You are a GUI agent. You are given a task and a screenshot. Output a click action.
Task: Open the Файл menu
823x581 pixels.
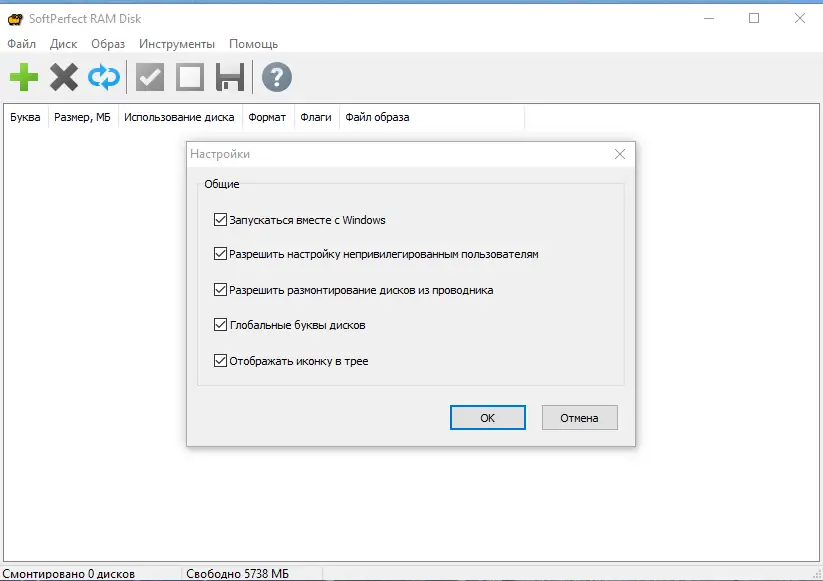(x=24, y=44)
